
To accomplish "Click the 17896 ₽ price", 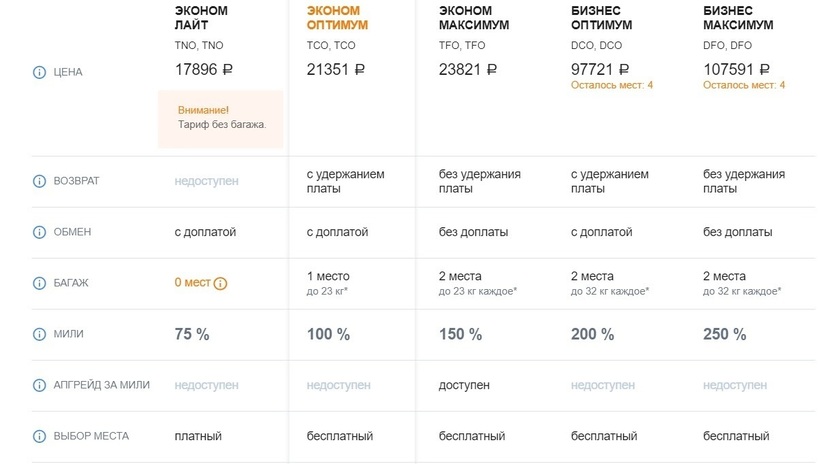I will pyautogui.click(x=204, y=69).
